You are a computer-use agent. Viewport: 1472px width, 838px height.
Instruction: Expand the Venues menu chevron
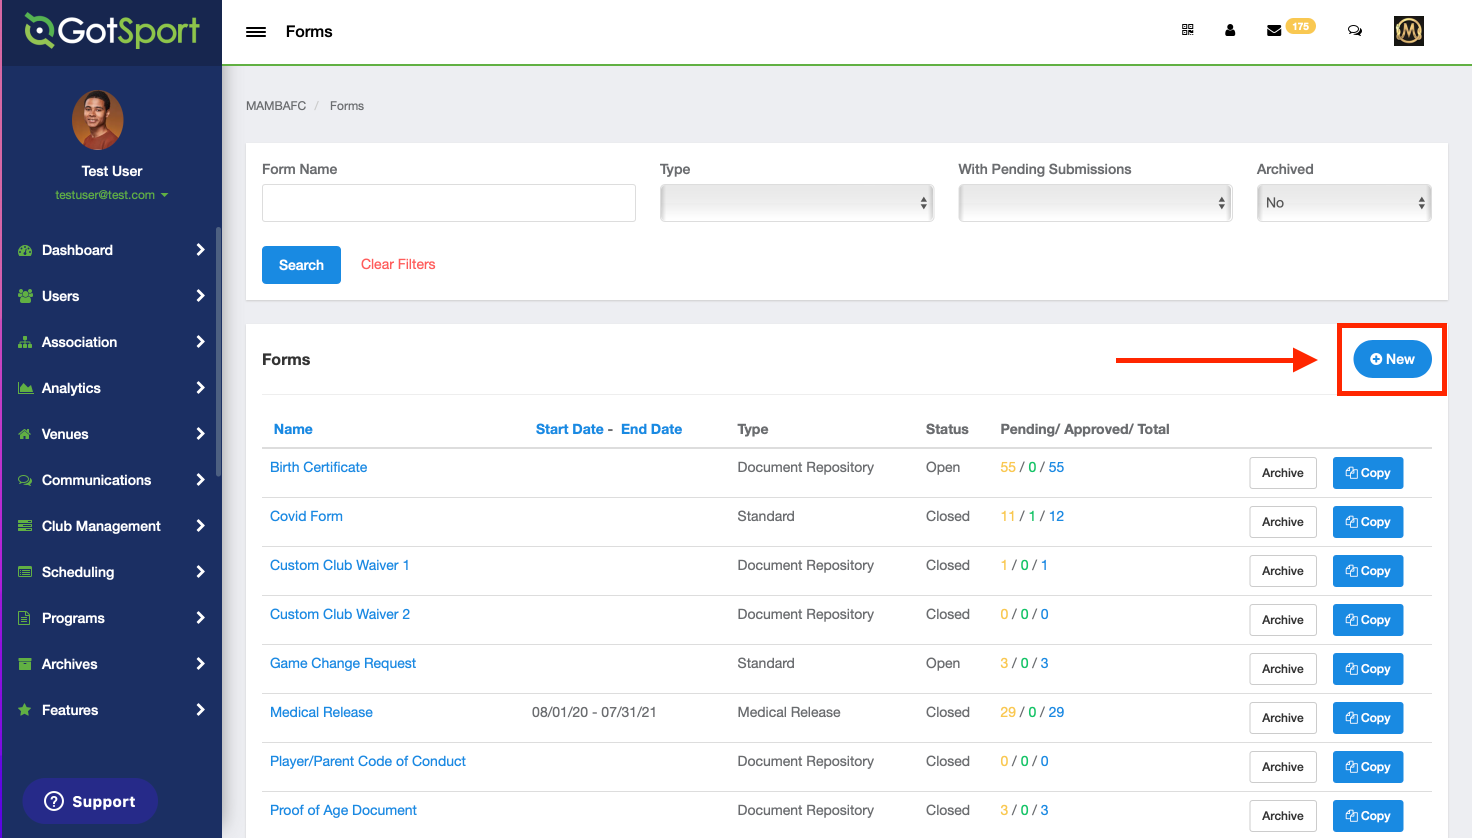tap(200, 434)
